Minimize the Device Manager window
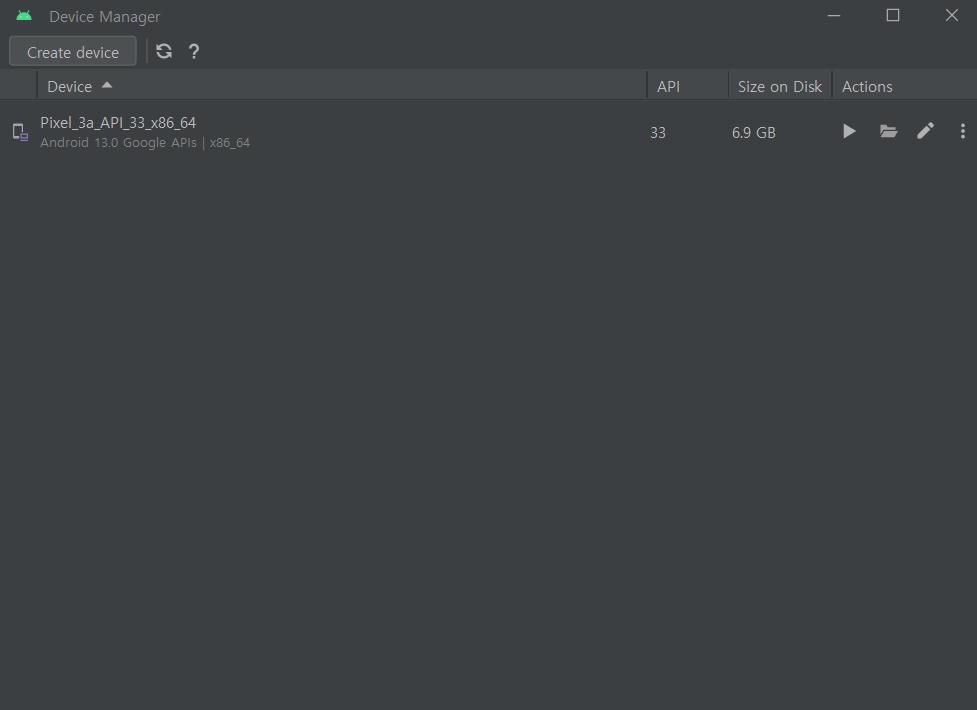Viewport: 977px width, 710px height. pos(834,16)
